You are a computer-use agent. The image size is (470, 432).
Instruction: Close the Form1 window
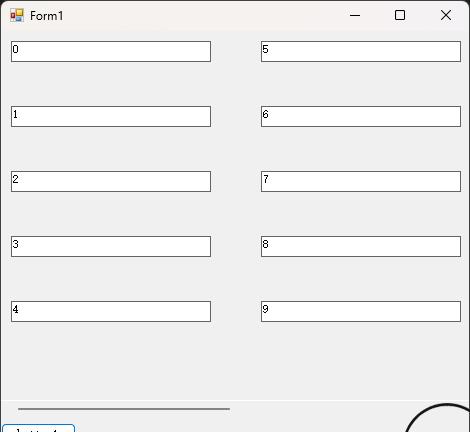[446, 15]
